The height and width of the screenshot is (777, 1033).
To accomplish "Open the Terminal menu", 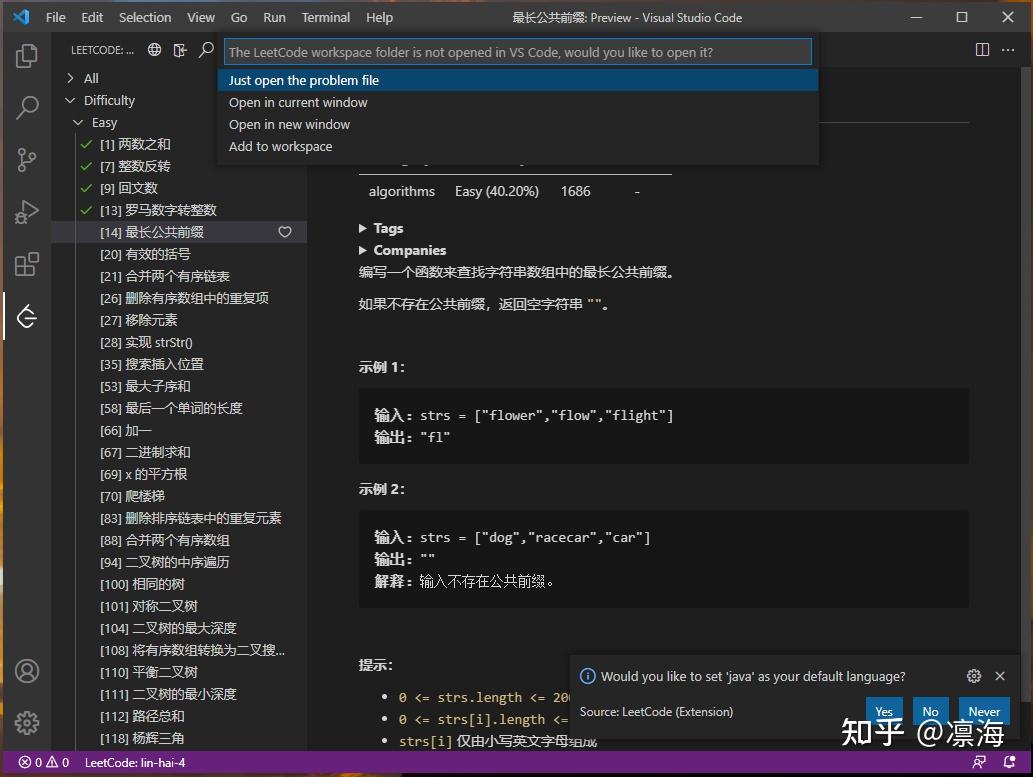I will (325, 17).
